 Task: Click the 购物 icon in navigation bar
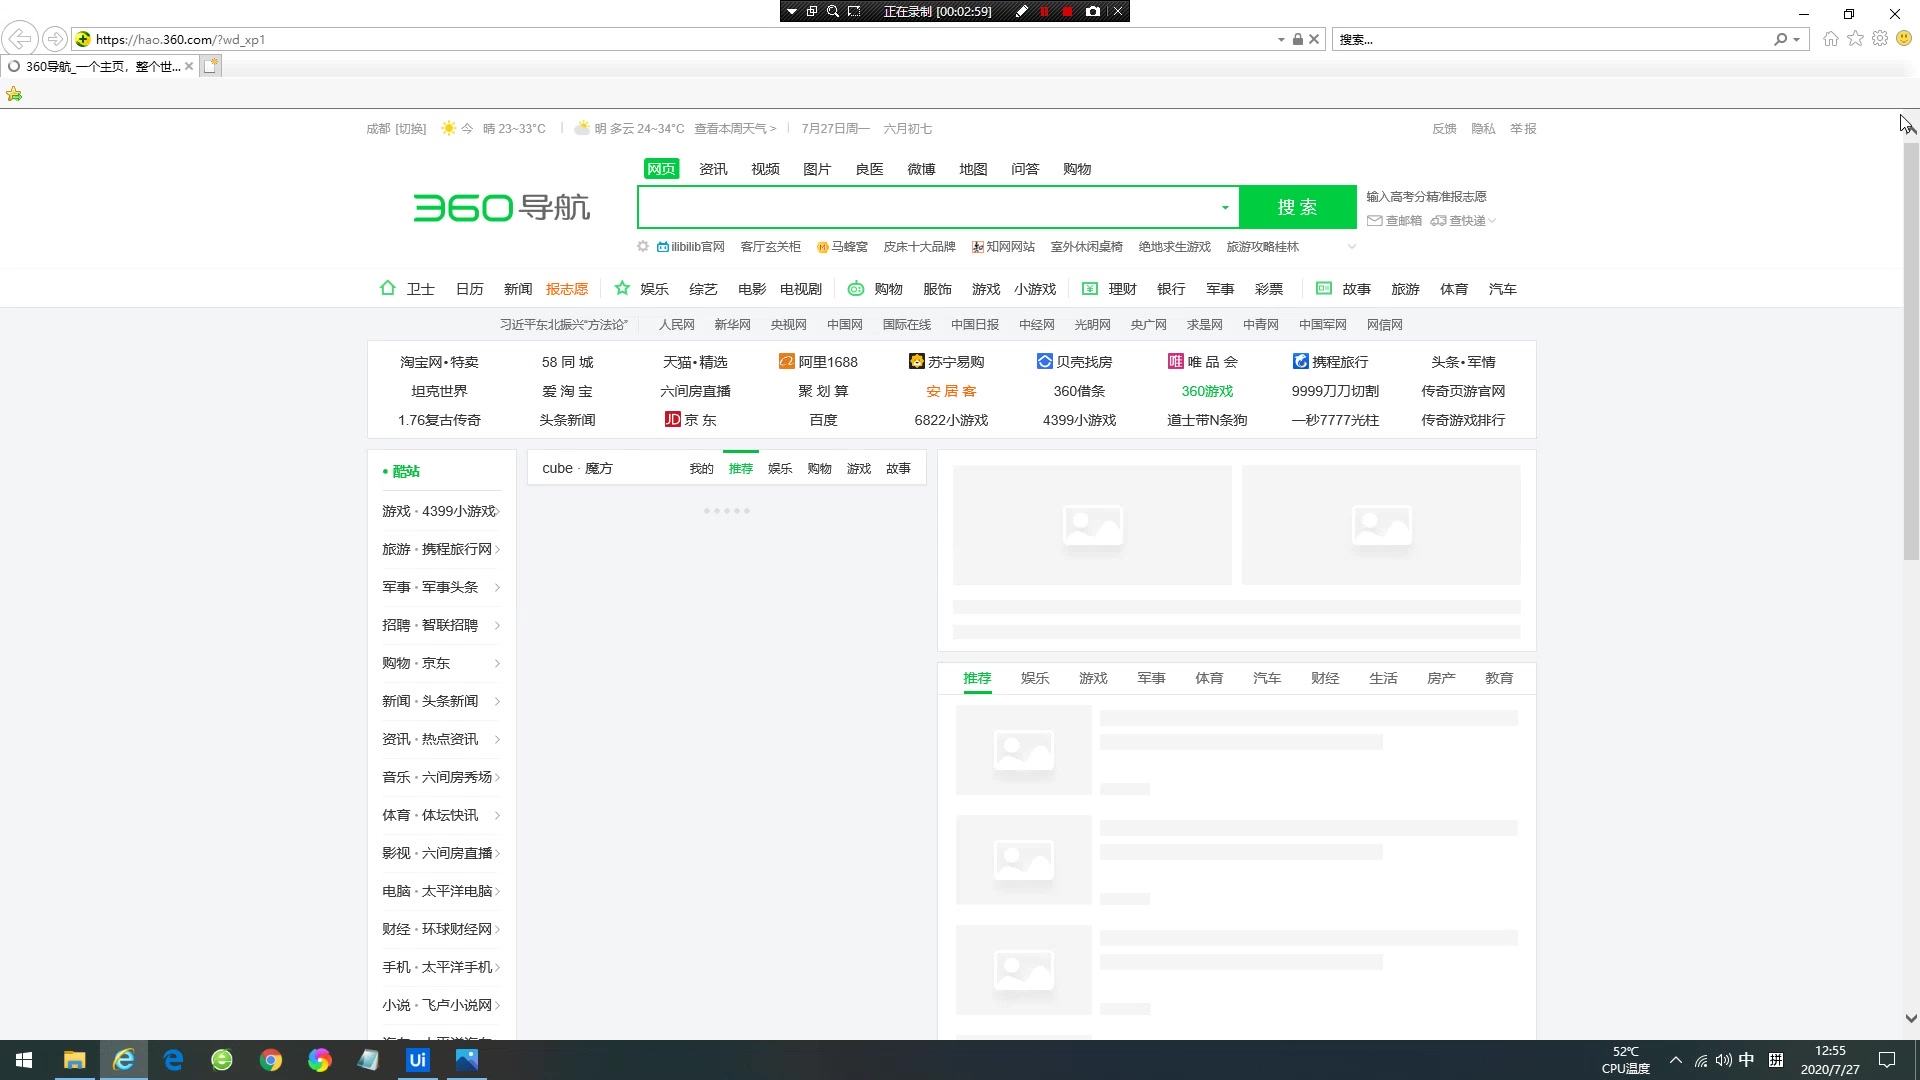(x=856, y=289)
